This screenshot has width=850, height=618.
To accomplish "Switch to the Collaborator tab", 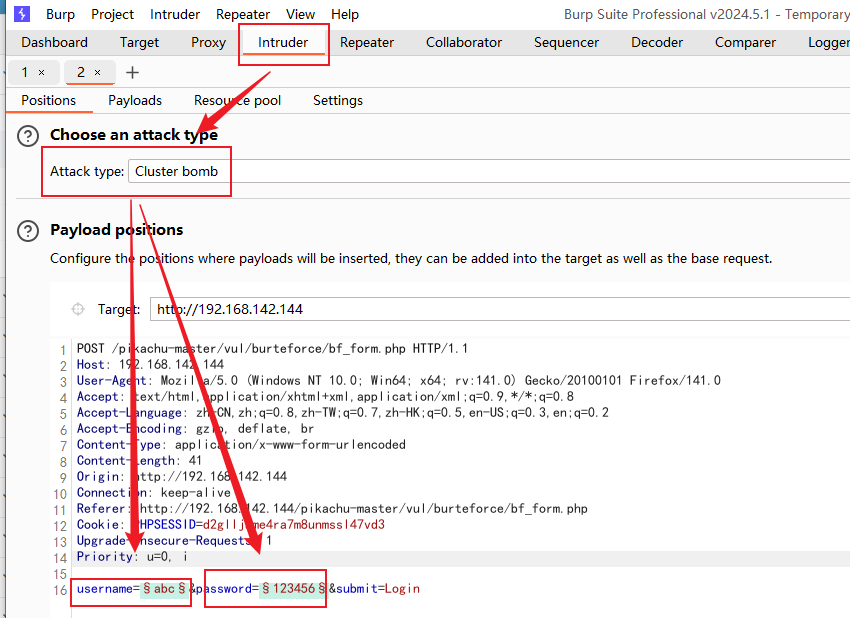I will click(464, 42).
